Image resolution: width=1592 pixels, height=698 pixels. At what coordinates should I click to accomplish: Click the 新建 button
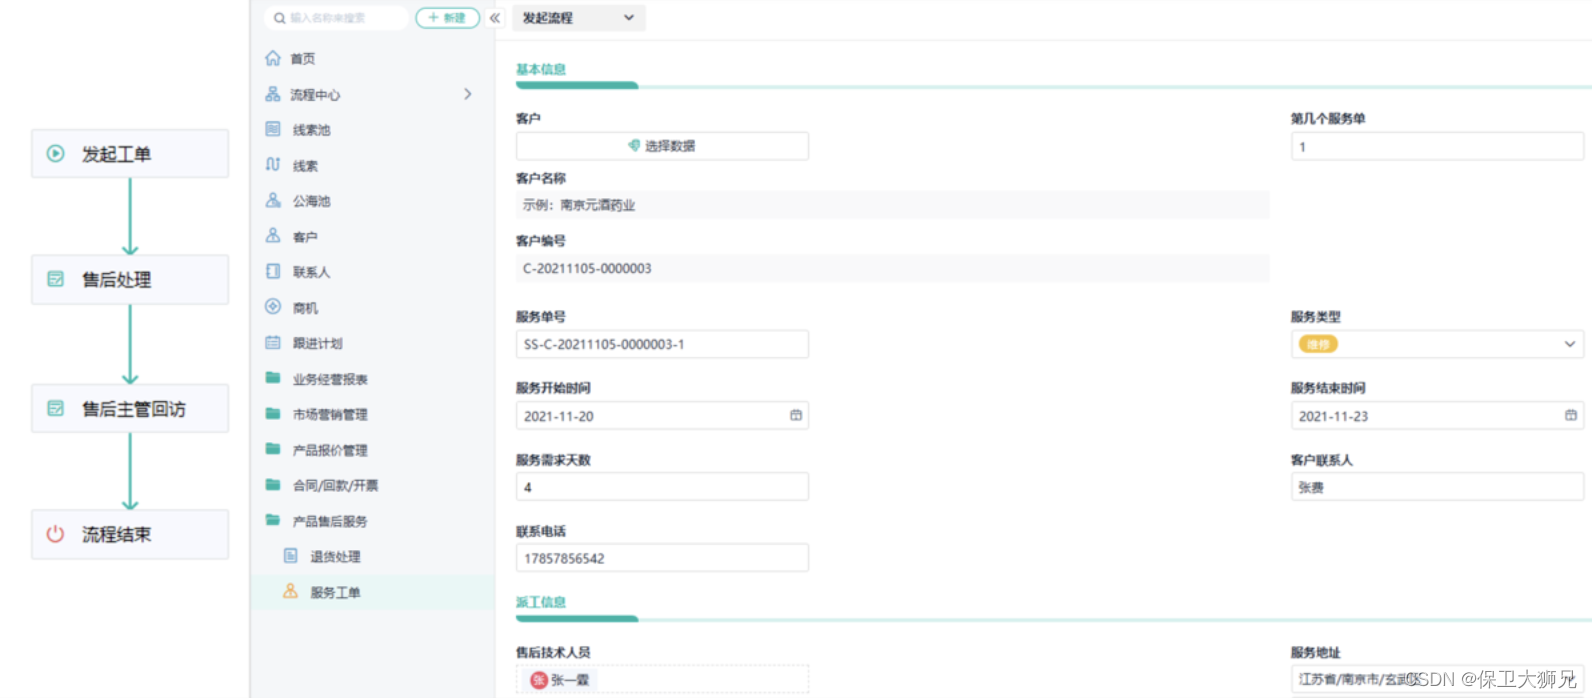point(447,18)
